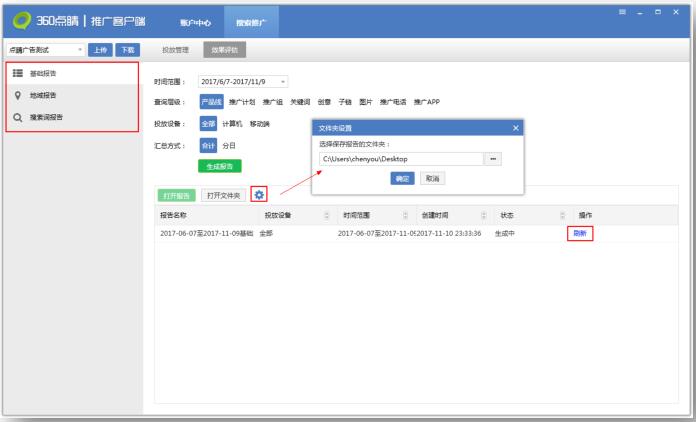Select the 地域报告 location pin icon
The image size is (696, 422).
(19, 97)
